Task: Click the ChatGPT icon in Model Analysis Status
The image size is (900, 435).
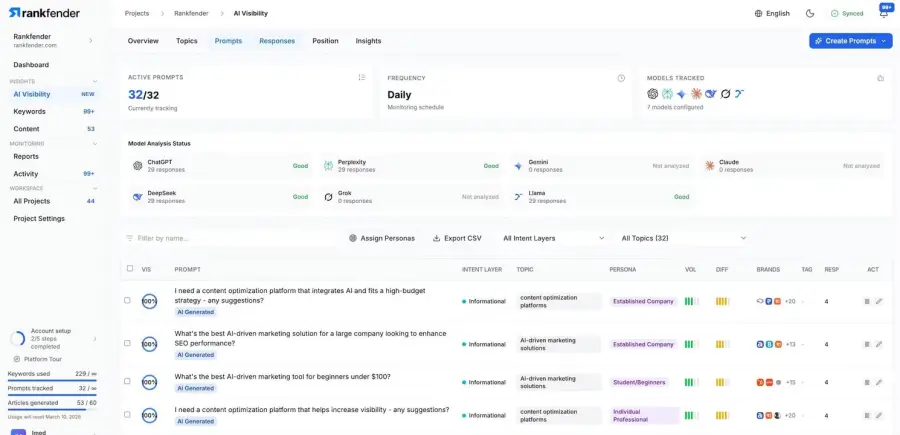Action: pos(137,166)
